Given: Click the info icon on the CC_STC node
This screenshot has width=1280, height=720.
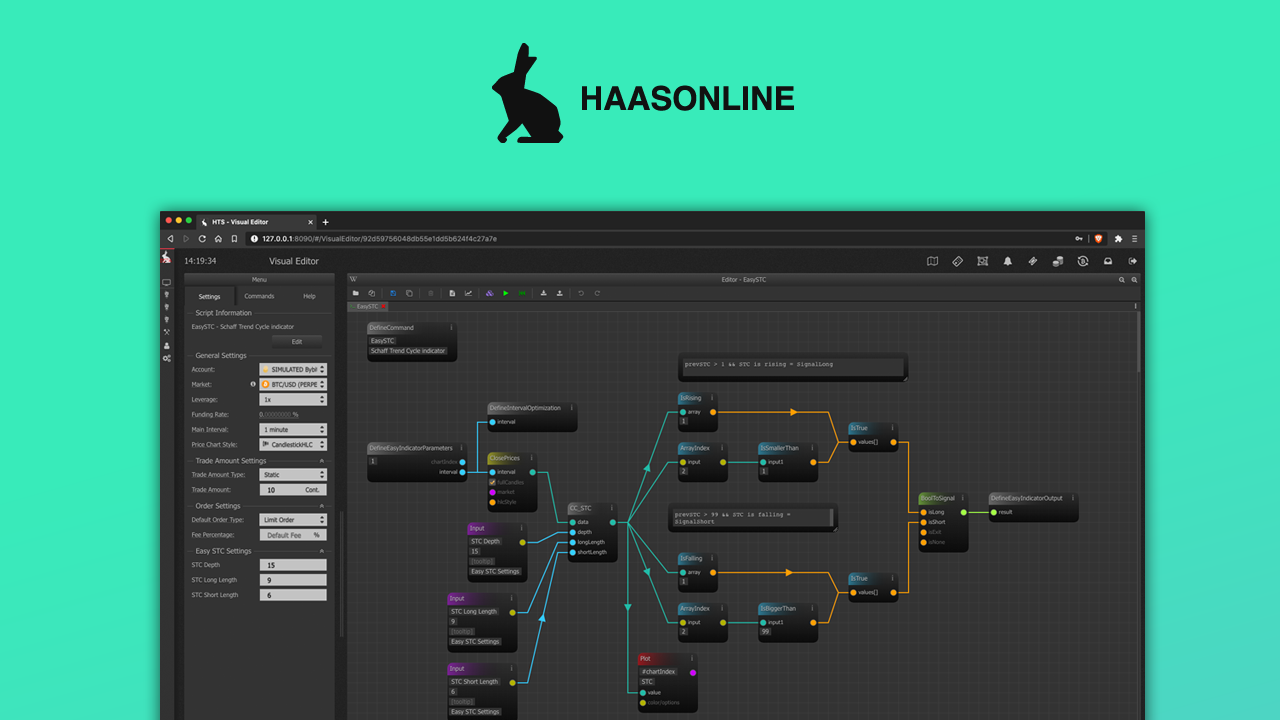Looking at the screenshot, I should pyautogui.click(x=612, y=508).
